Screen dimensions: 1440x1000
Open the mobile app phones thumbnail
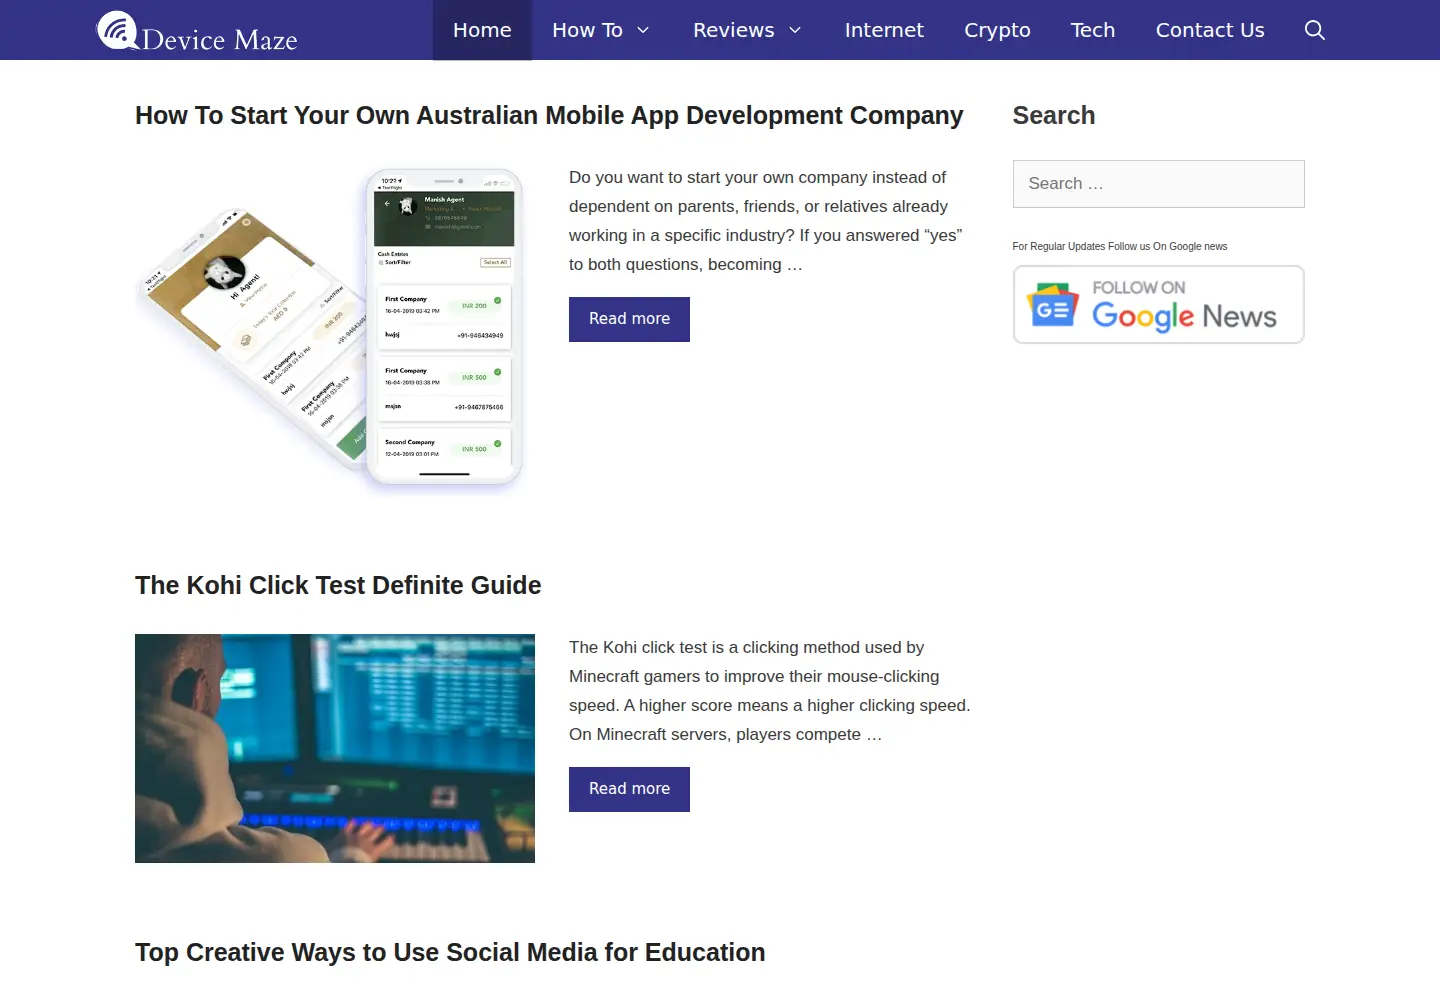tap(335, 330)
